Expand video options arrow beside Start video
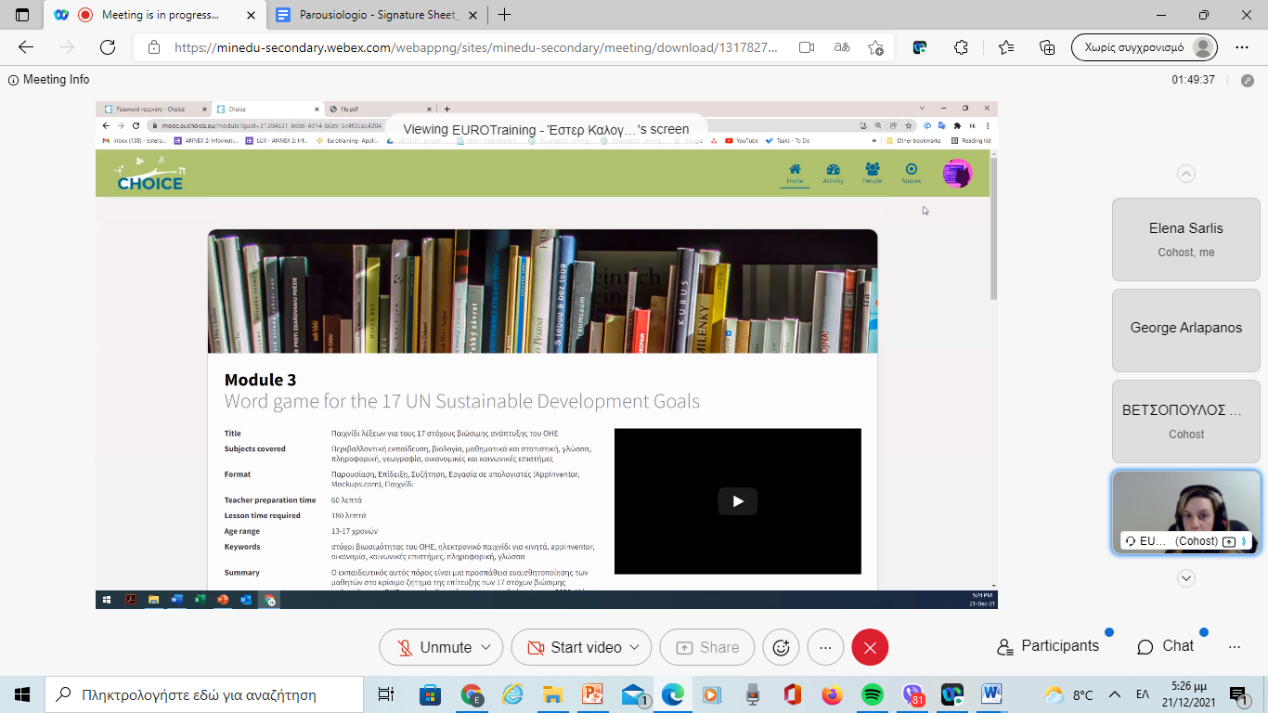This screenshot has width=1268, height=713. click(635, 647)
